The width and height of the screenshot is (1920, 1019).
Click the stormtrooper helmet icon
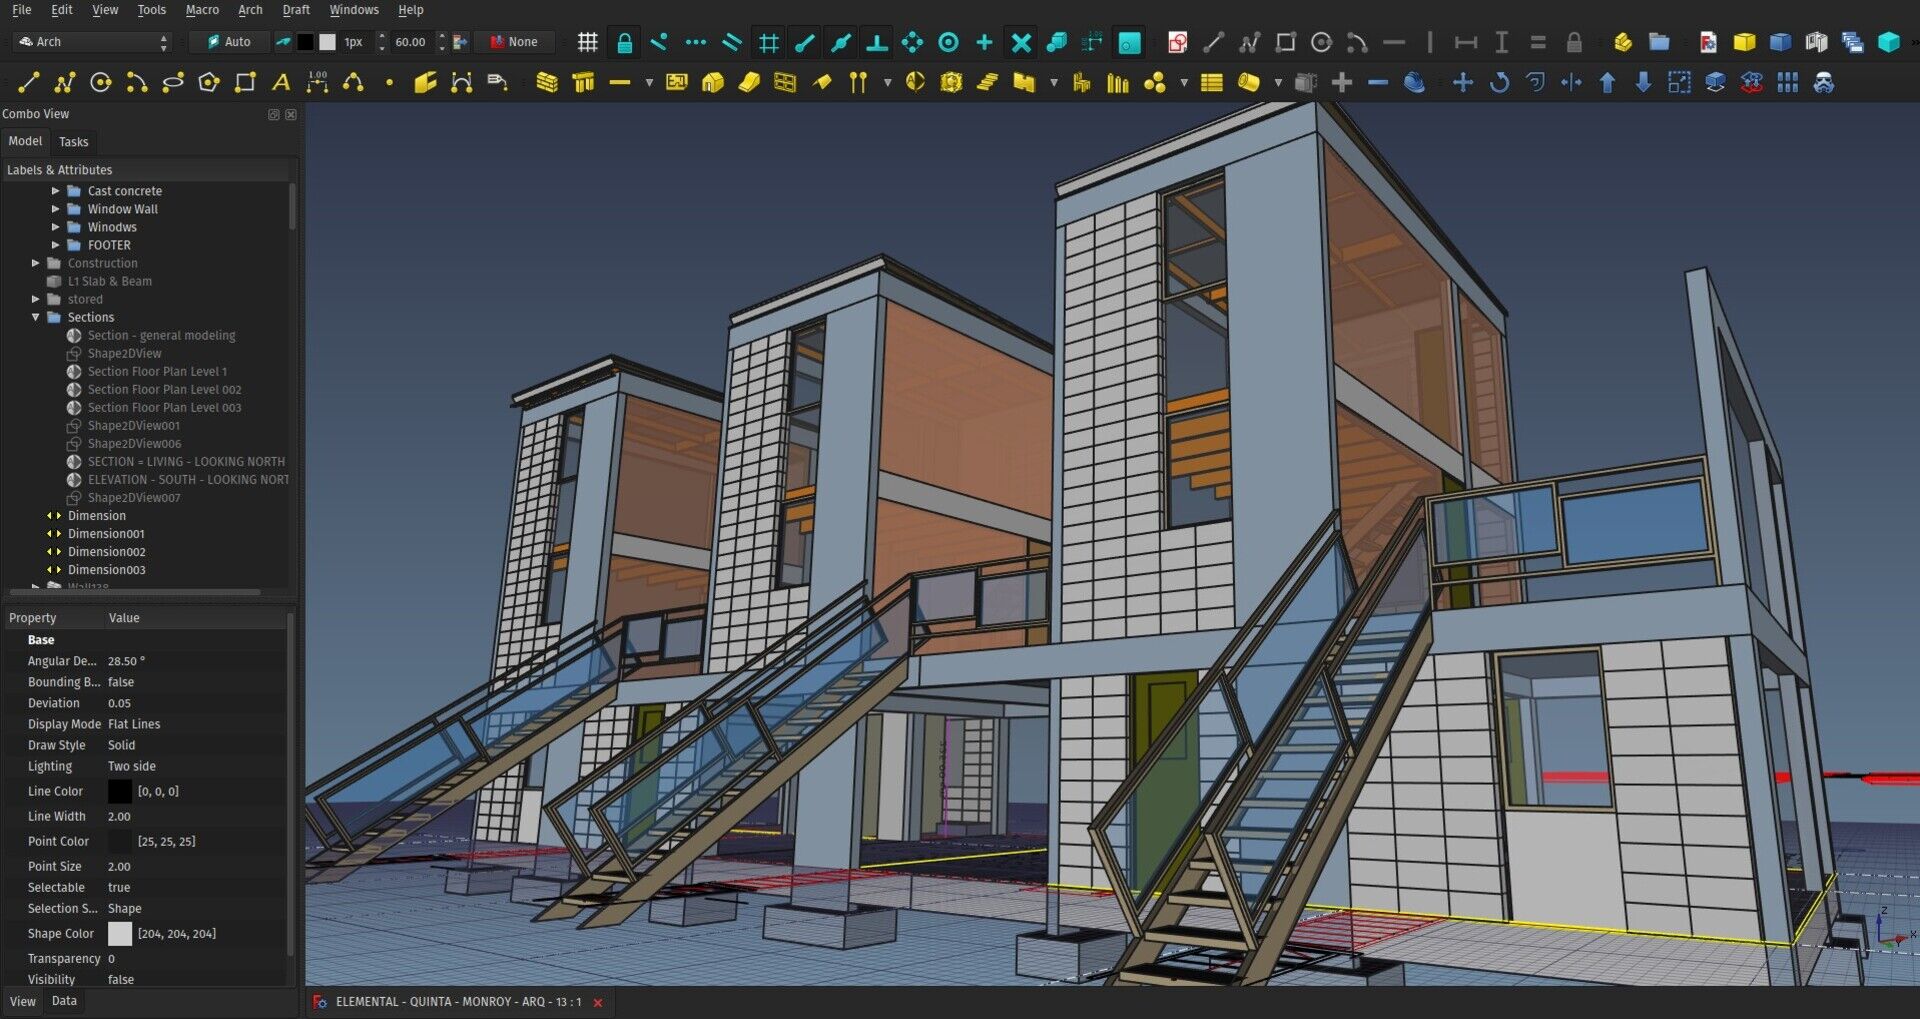point(1824,83)
